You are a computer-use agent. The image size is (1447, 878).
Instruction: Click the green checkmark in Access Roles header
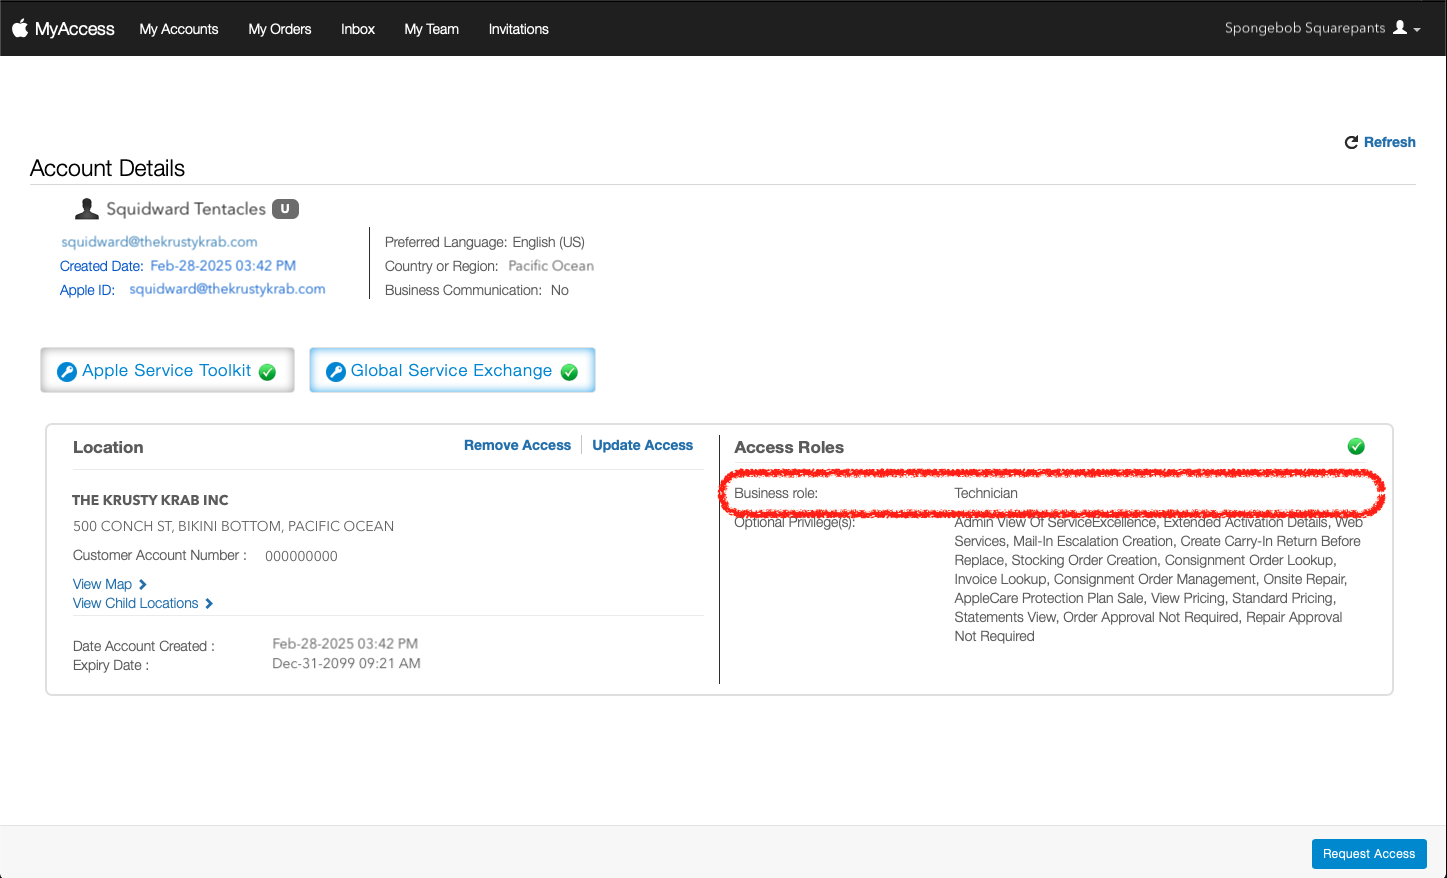pyautogui.click(x=1356, y=446)
